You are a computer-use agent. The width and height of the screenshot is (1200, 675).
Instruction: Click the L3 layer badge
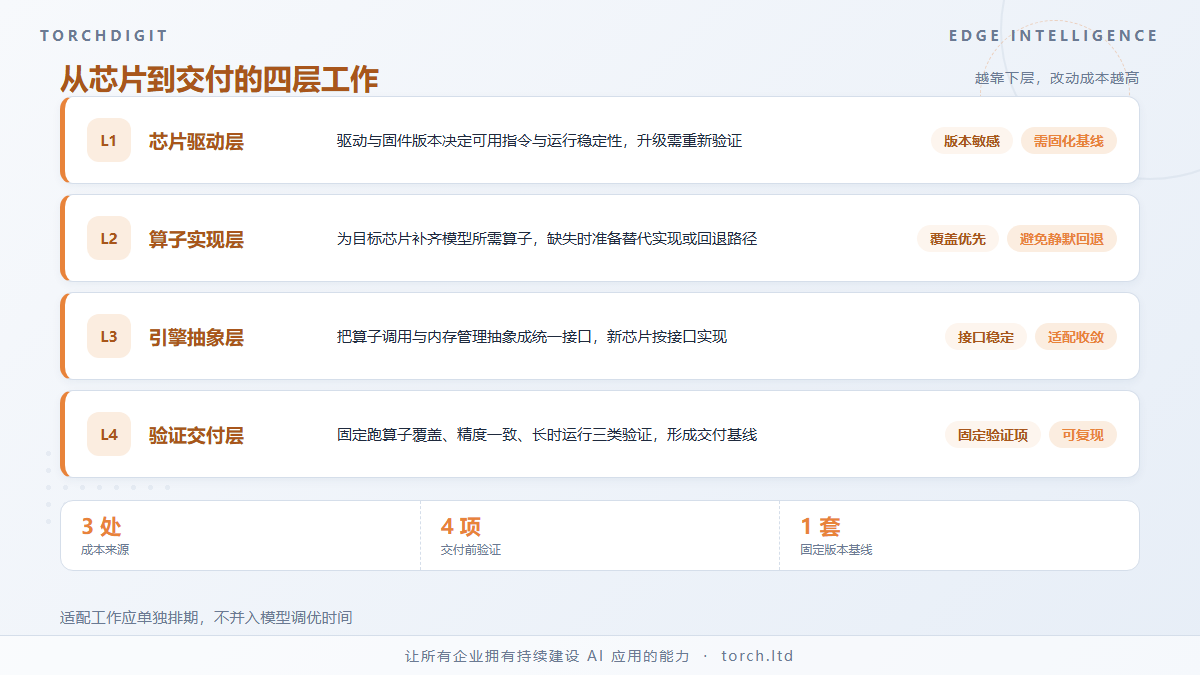click(109, 337)
